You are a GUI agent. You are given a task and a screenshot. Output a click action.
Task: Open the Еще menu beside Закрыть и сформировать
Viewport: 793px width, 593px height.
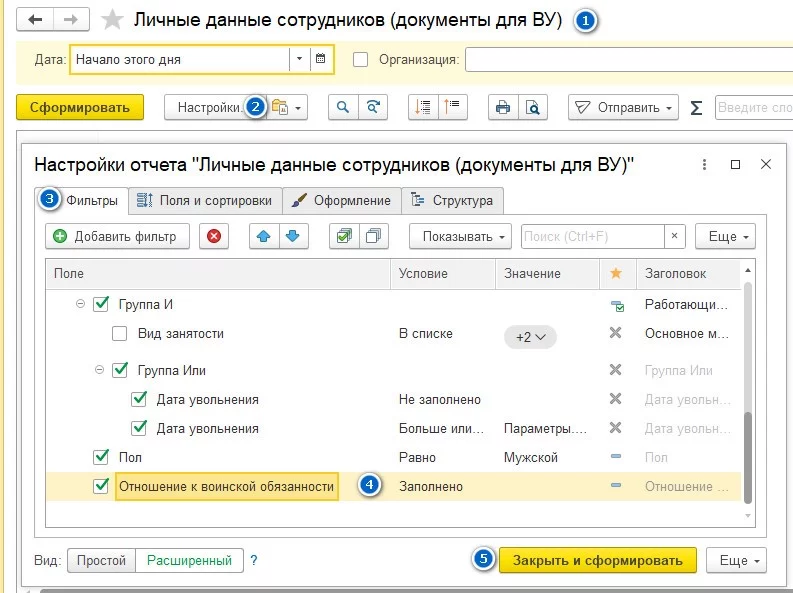pos(736,560)
